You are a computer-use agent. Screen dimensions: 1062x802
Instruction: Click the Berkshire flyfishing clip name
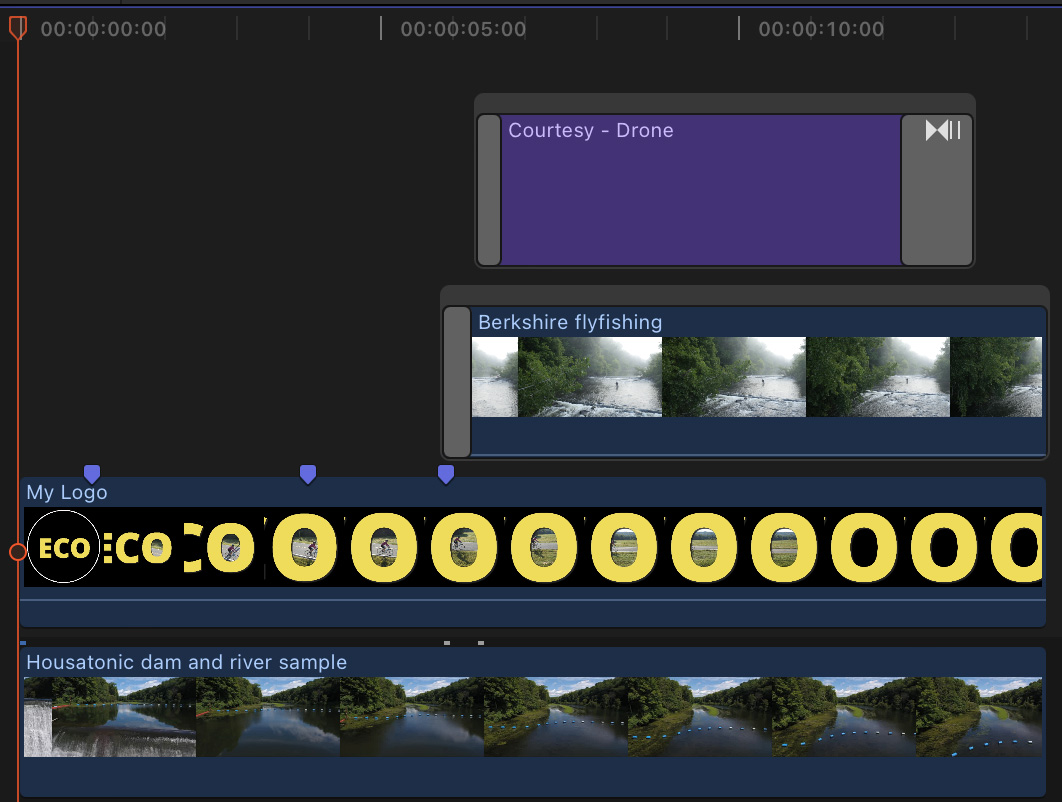tap(570, 322)
